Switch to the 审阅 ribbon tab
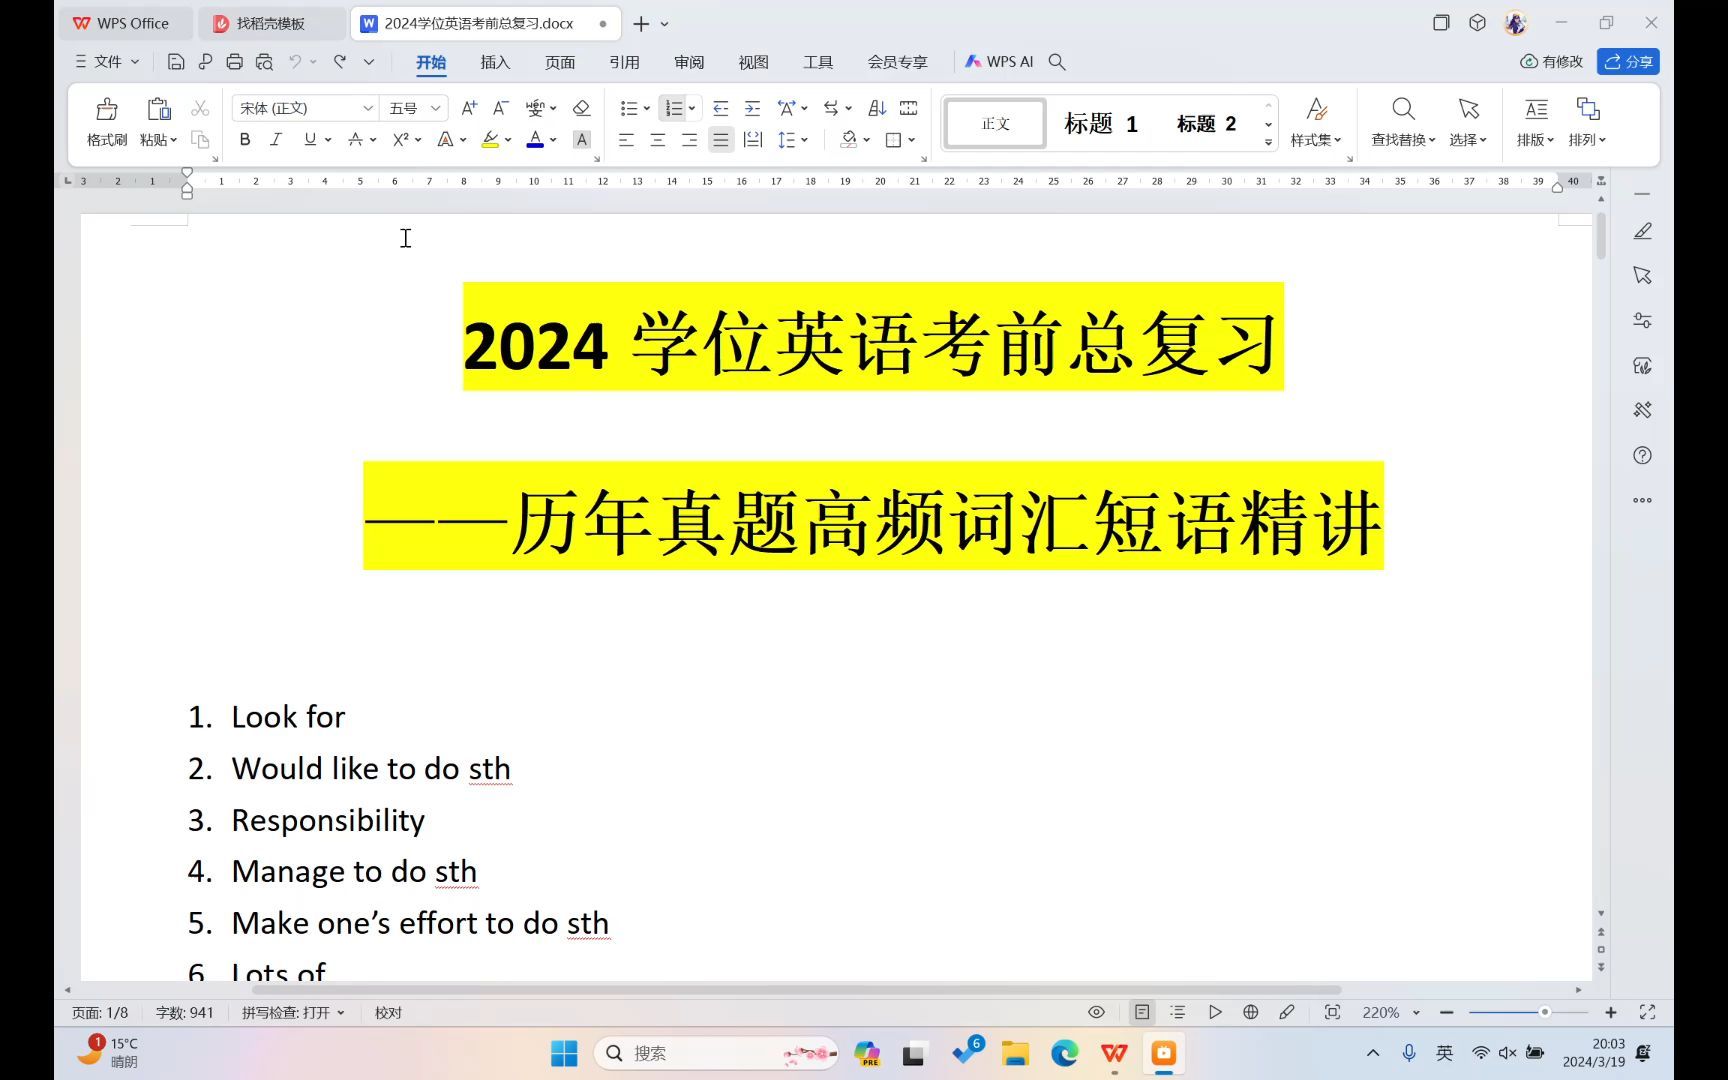This screenshot has height=1080, width=1728. coord(689,62)
